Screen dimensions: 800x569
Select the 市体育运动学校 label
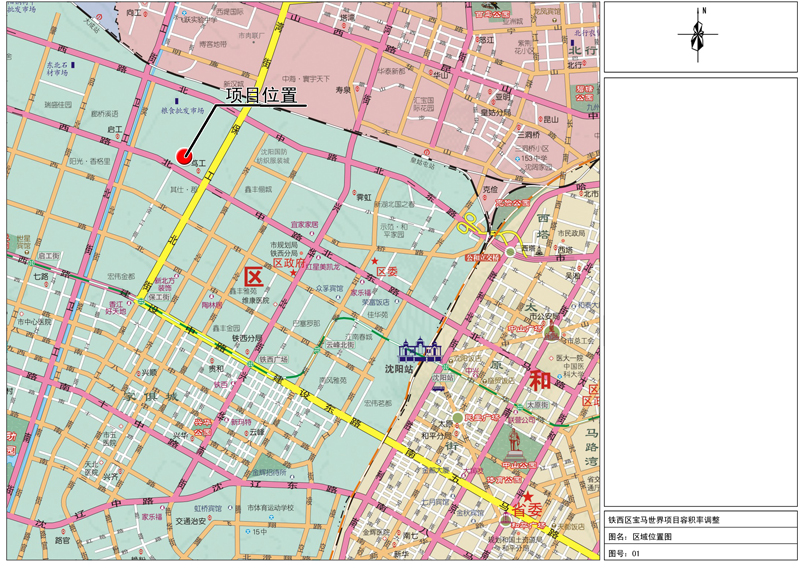[x=270, y=508]
